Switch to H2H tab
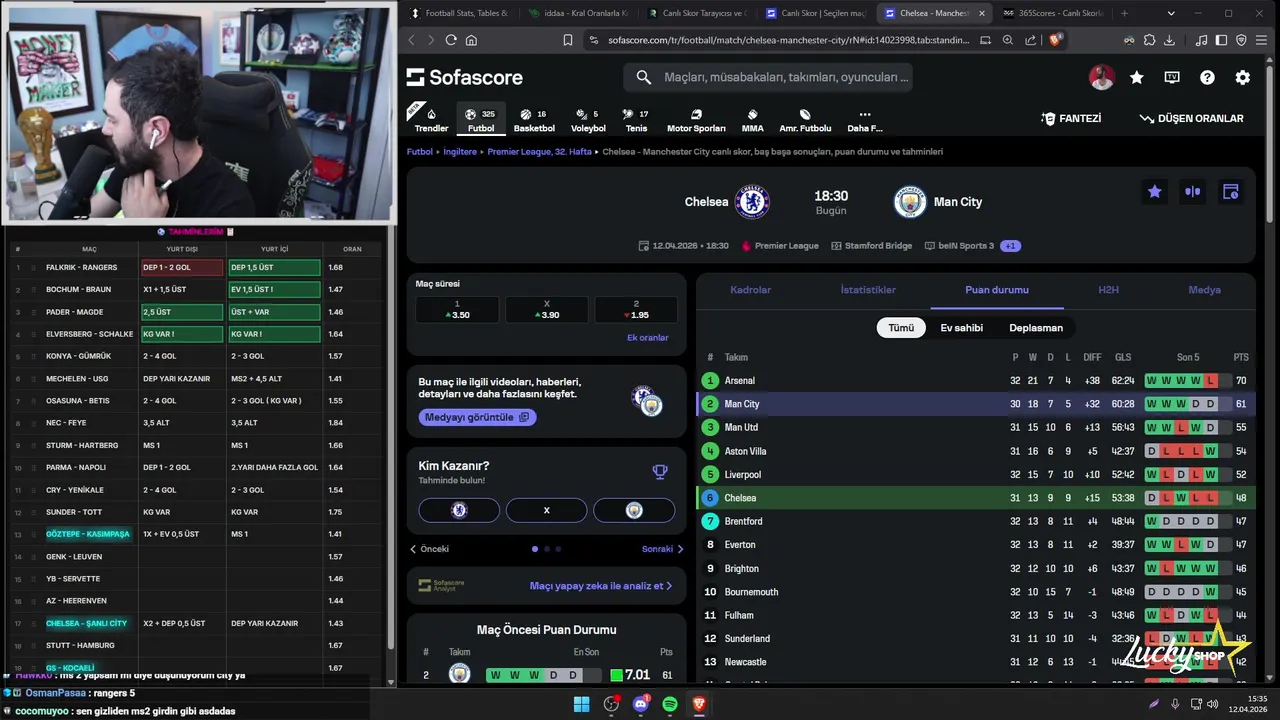The image size is (1280, 720). [x=1108, y=290]
